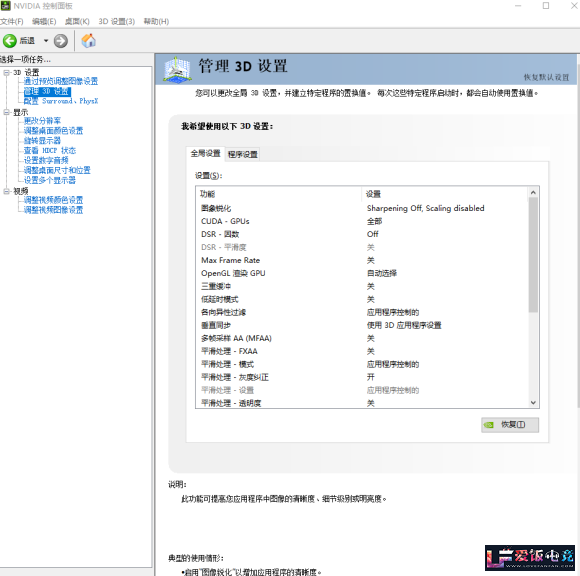Screen dimensions: 580x576
Task: Go to home via house icon
Action: click(x=88, y=40)
